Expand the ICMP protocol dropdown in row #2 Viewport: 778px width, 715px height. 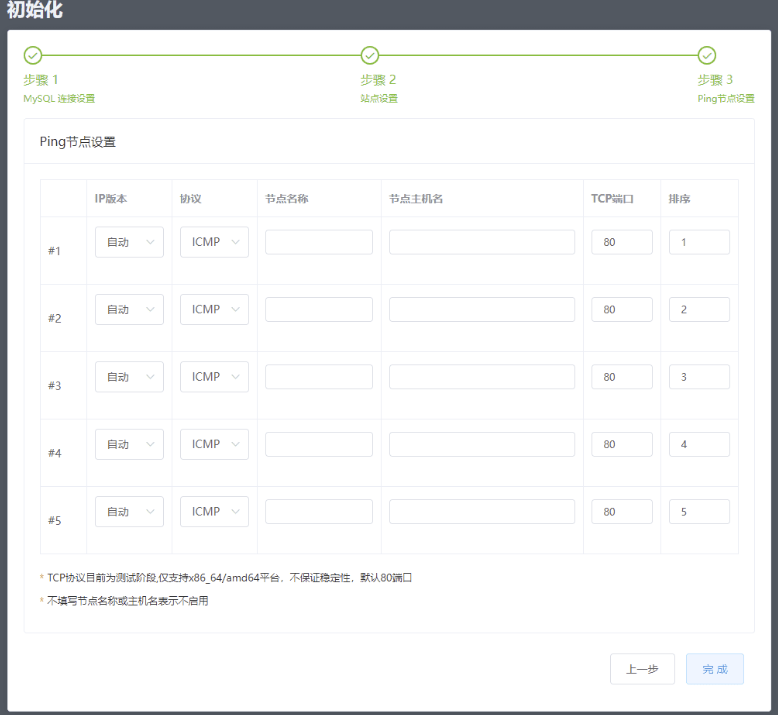coord(214,310)
